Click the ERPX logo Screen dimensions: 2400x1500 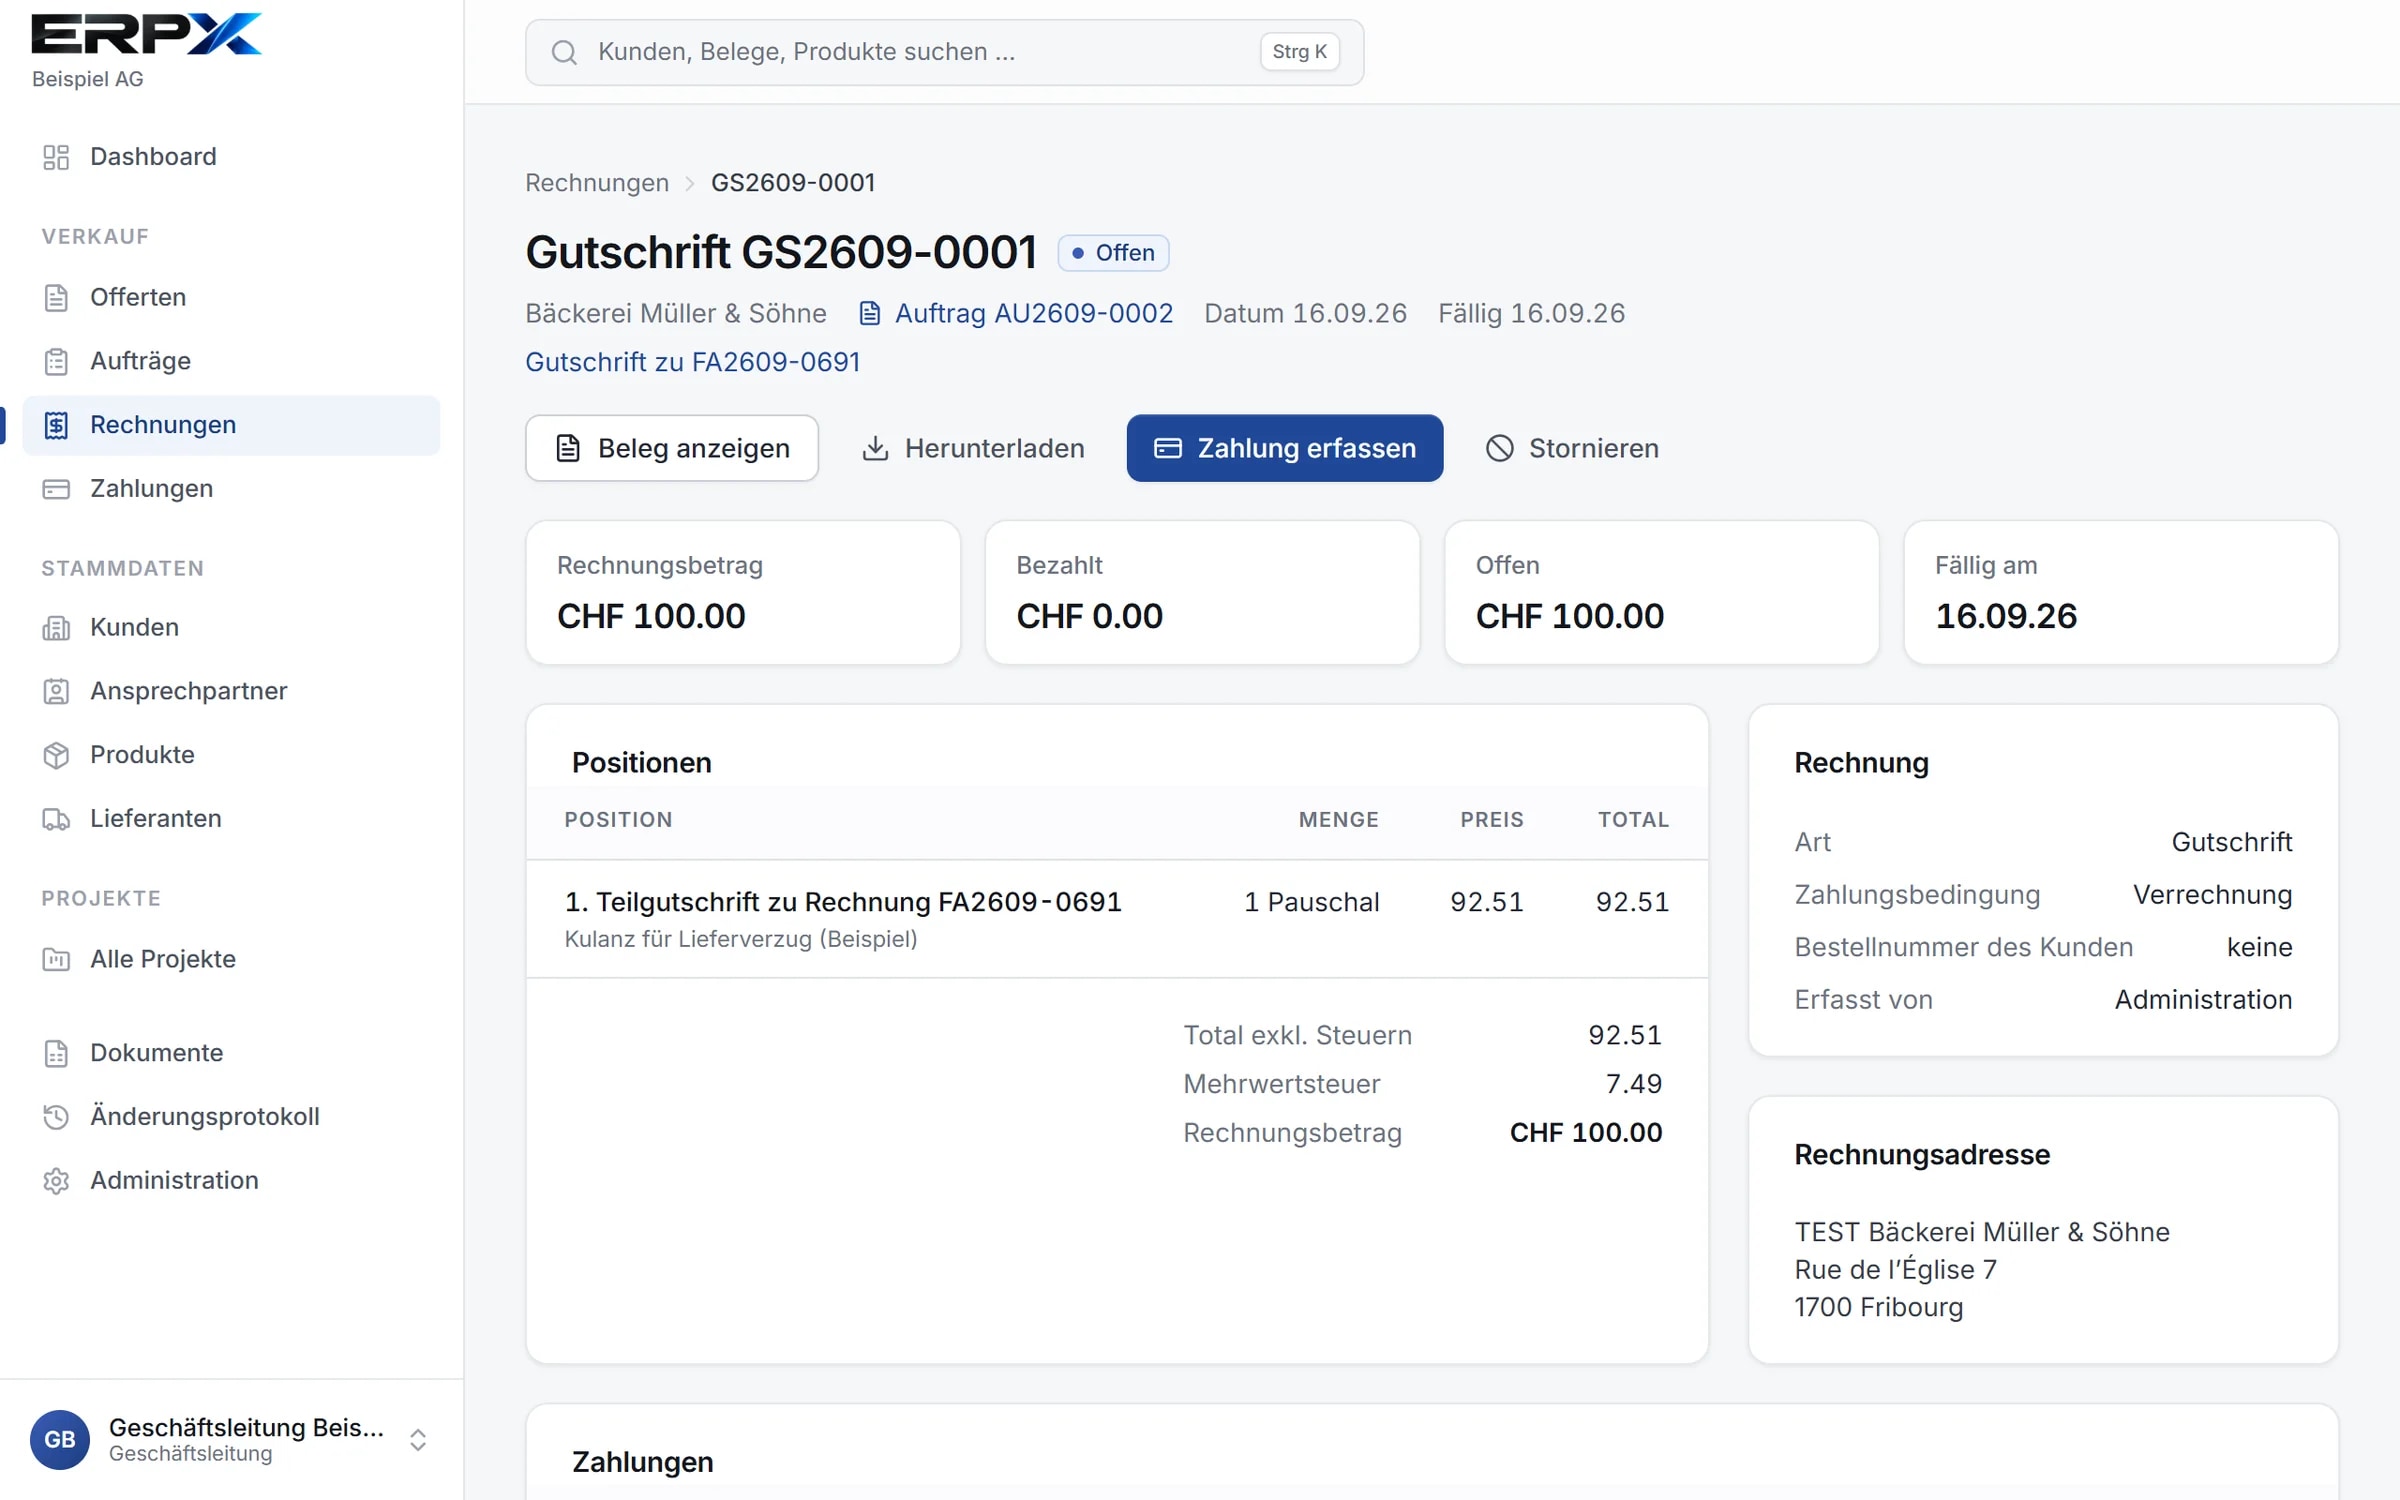(146, 33)
